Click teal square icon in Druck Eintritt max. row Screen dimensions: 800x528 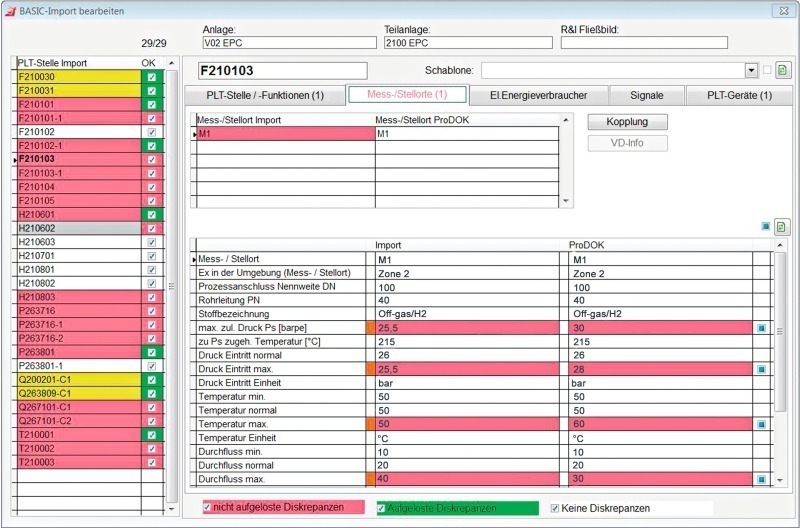pos(761,369)
